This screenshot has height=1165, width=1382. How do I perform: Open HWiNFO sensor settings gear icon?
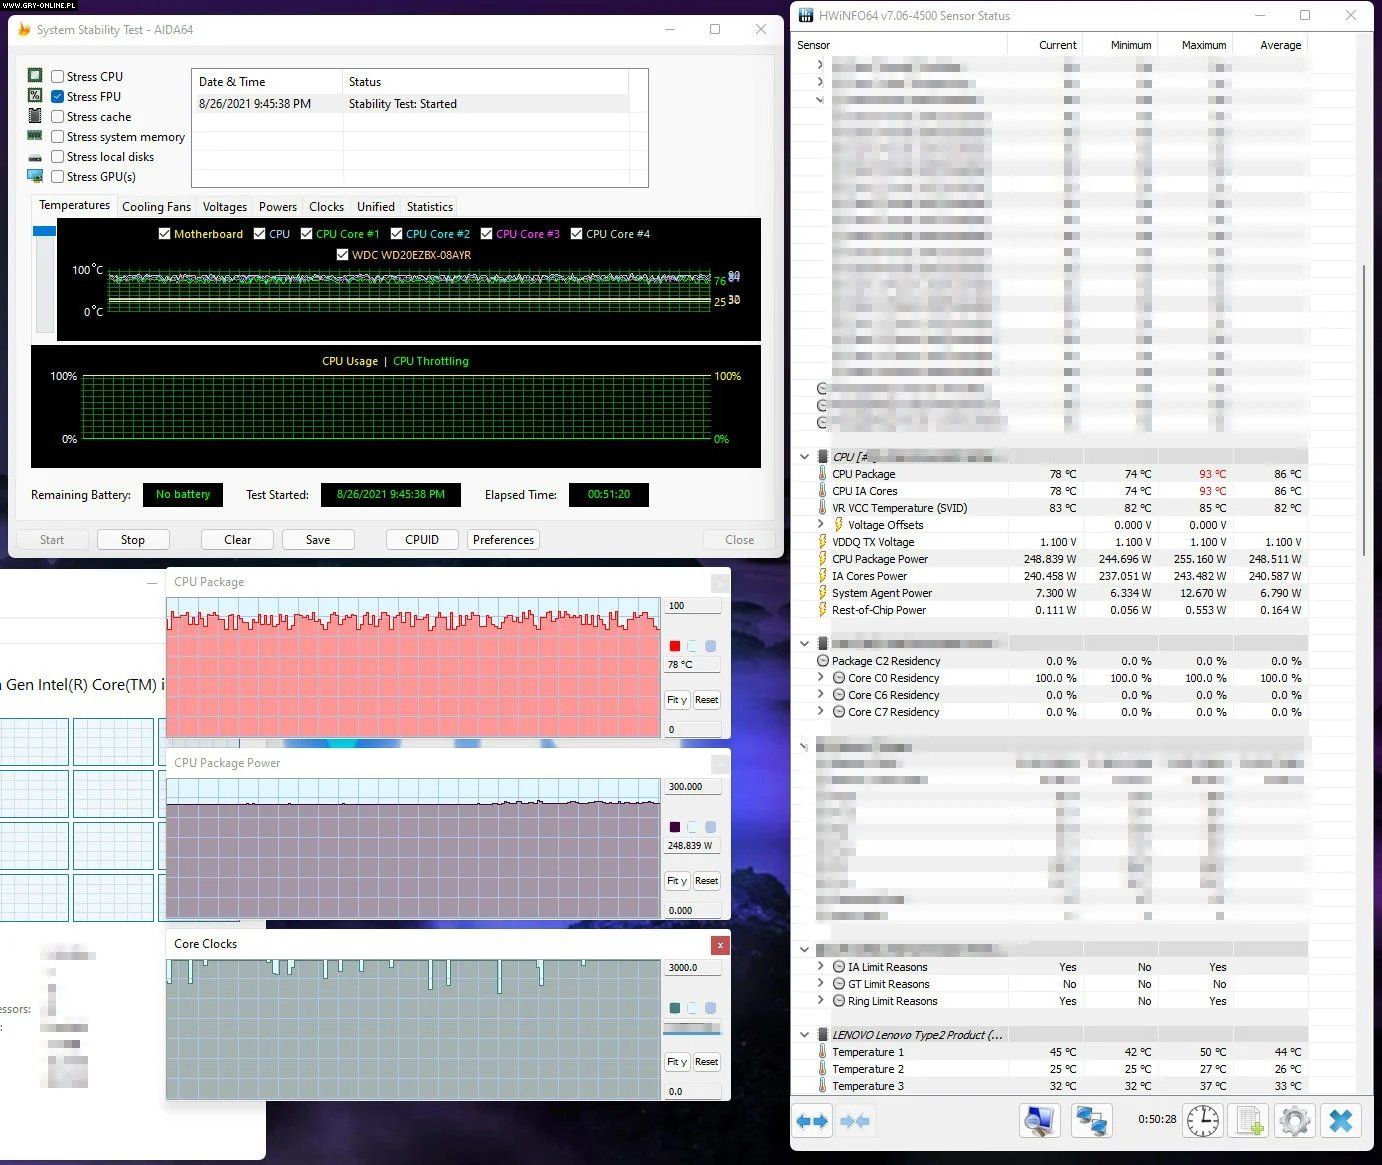coord(1294,1120)
